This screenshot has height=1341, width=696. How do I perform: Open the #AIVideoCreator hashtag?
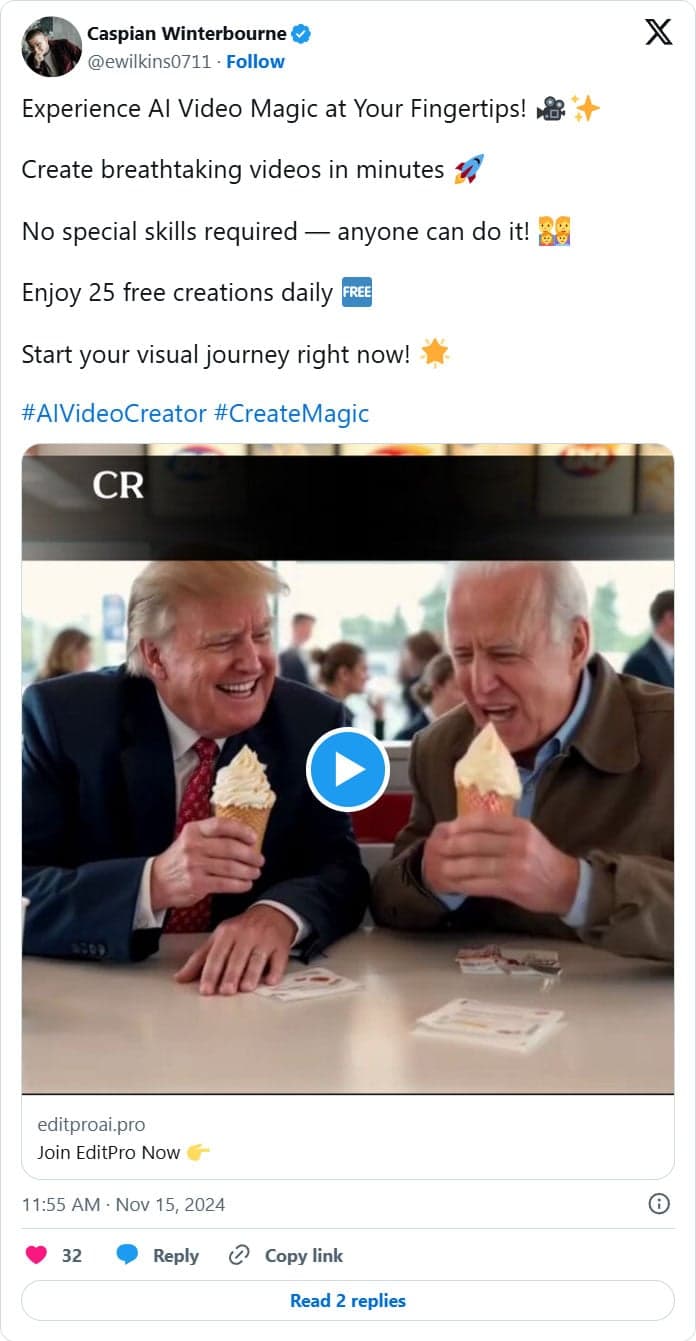(114, 413)
